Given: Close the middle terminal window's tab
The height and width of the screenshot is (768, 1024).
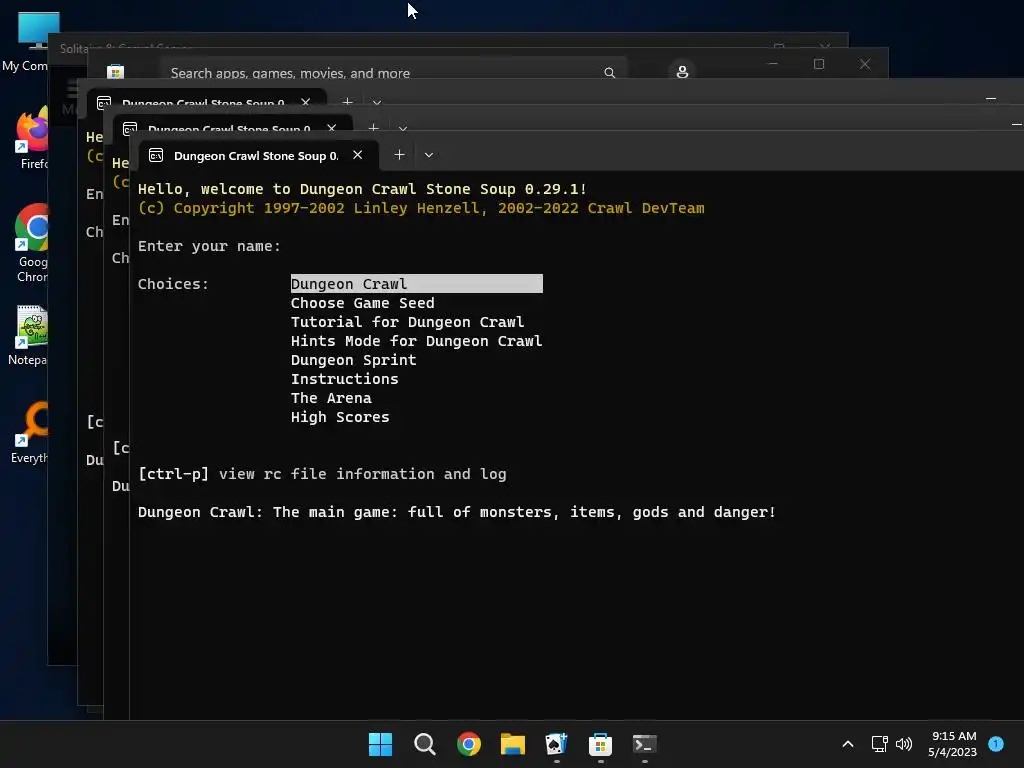Looking at the screenshot, I should (x=332, y=128).
